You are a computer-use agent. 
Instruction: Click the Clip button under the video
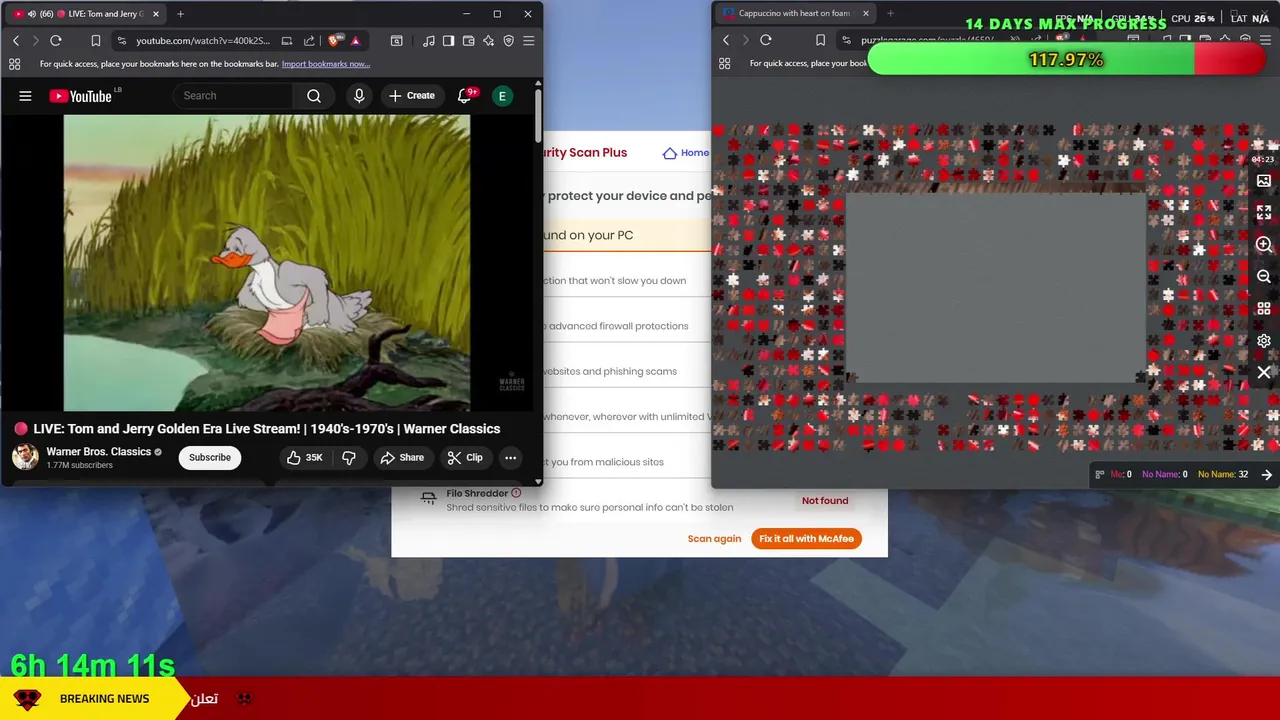click(465, 457)
